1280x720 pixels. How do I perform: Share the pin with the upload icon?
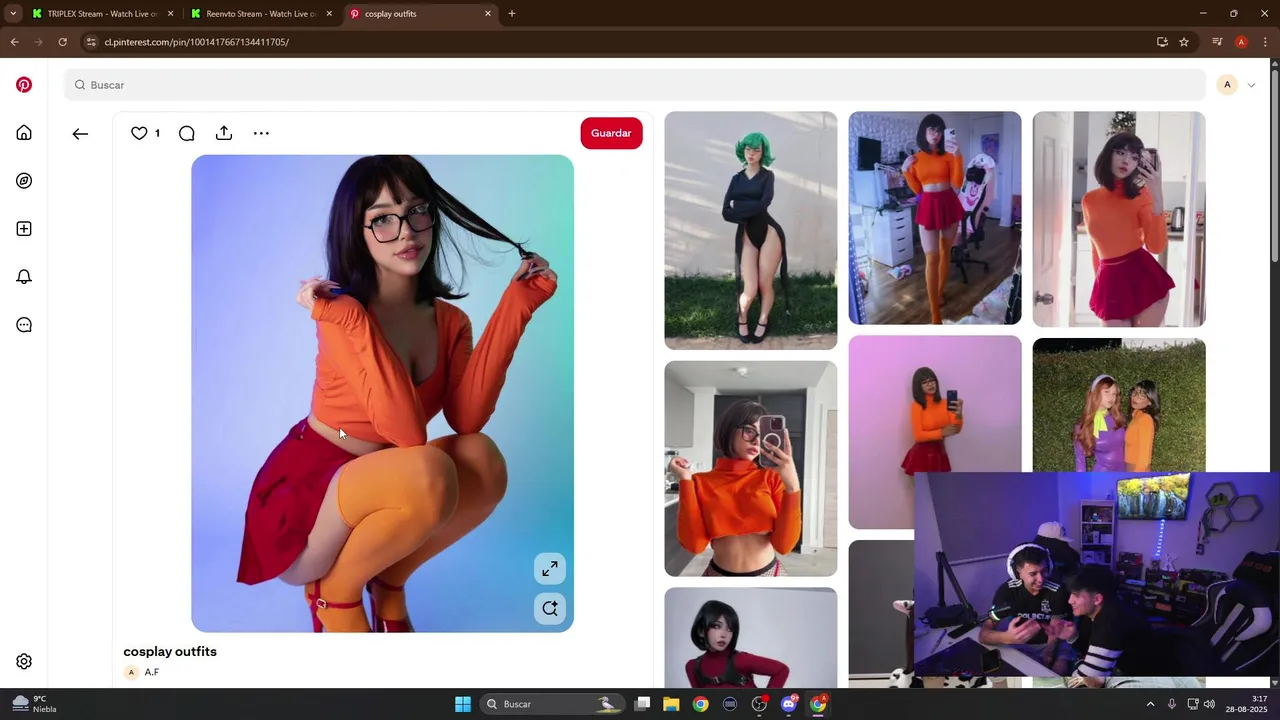tap(224, 133)
